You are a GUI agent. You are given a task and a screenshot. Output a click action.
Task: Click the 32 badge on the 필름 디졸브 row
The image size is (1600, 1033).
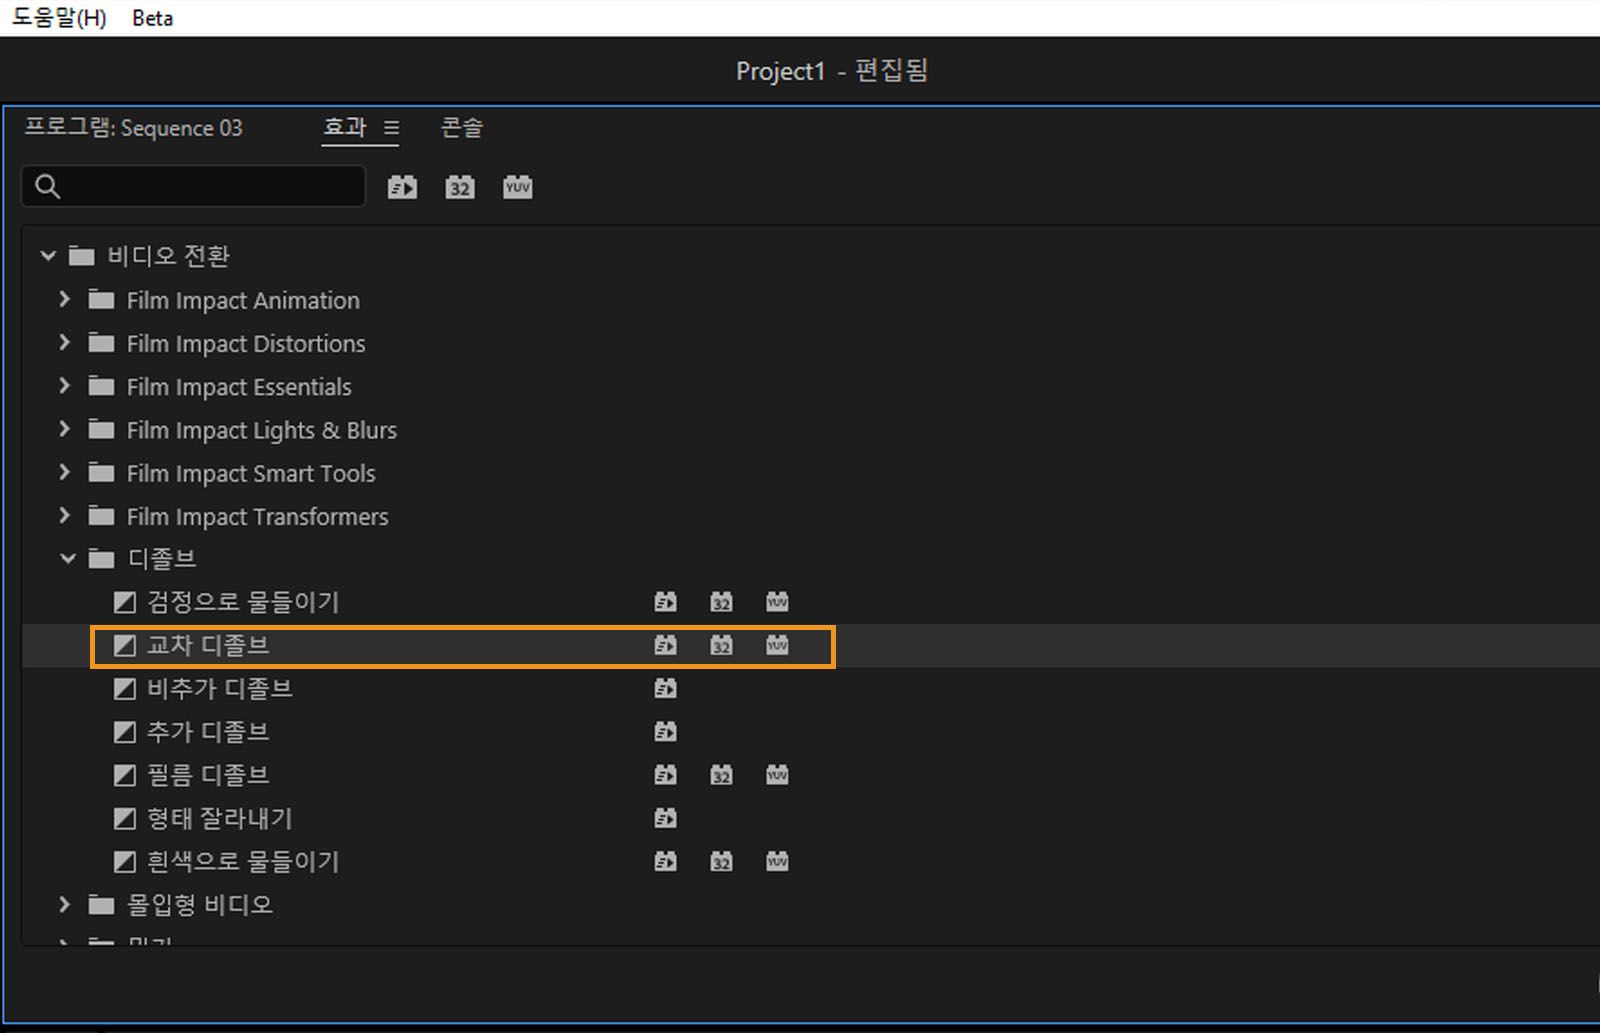721,774
